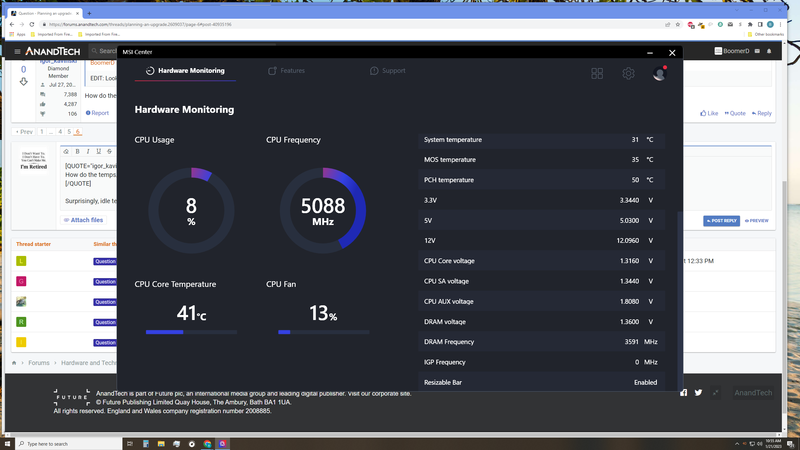The height and width of the screenshot is (450, 800).
Task: Bookmark this page with star icon
Action: [678, 24]
